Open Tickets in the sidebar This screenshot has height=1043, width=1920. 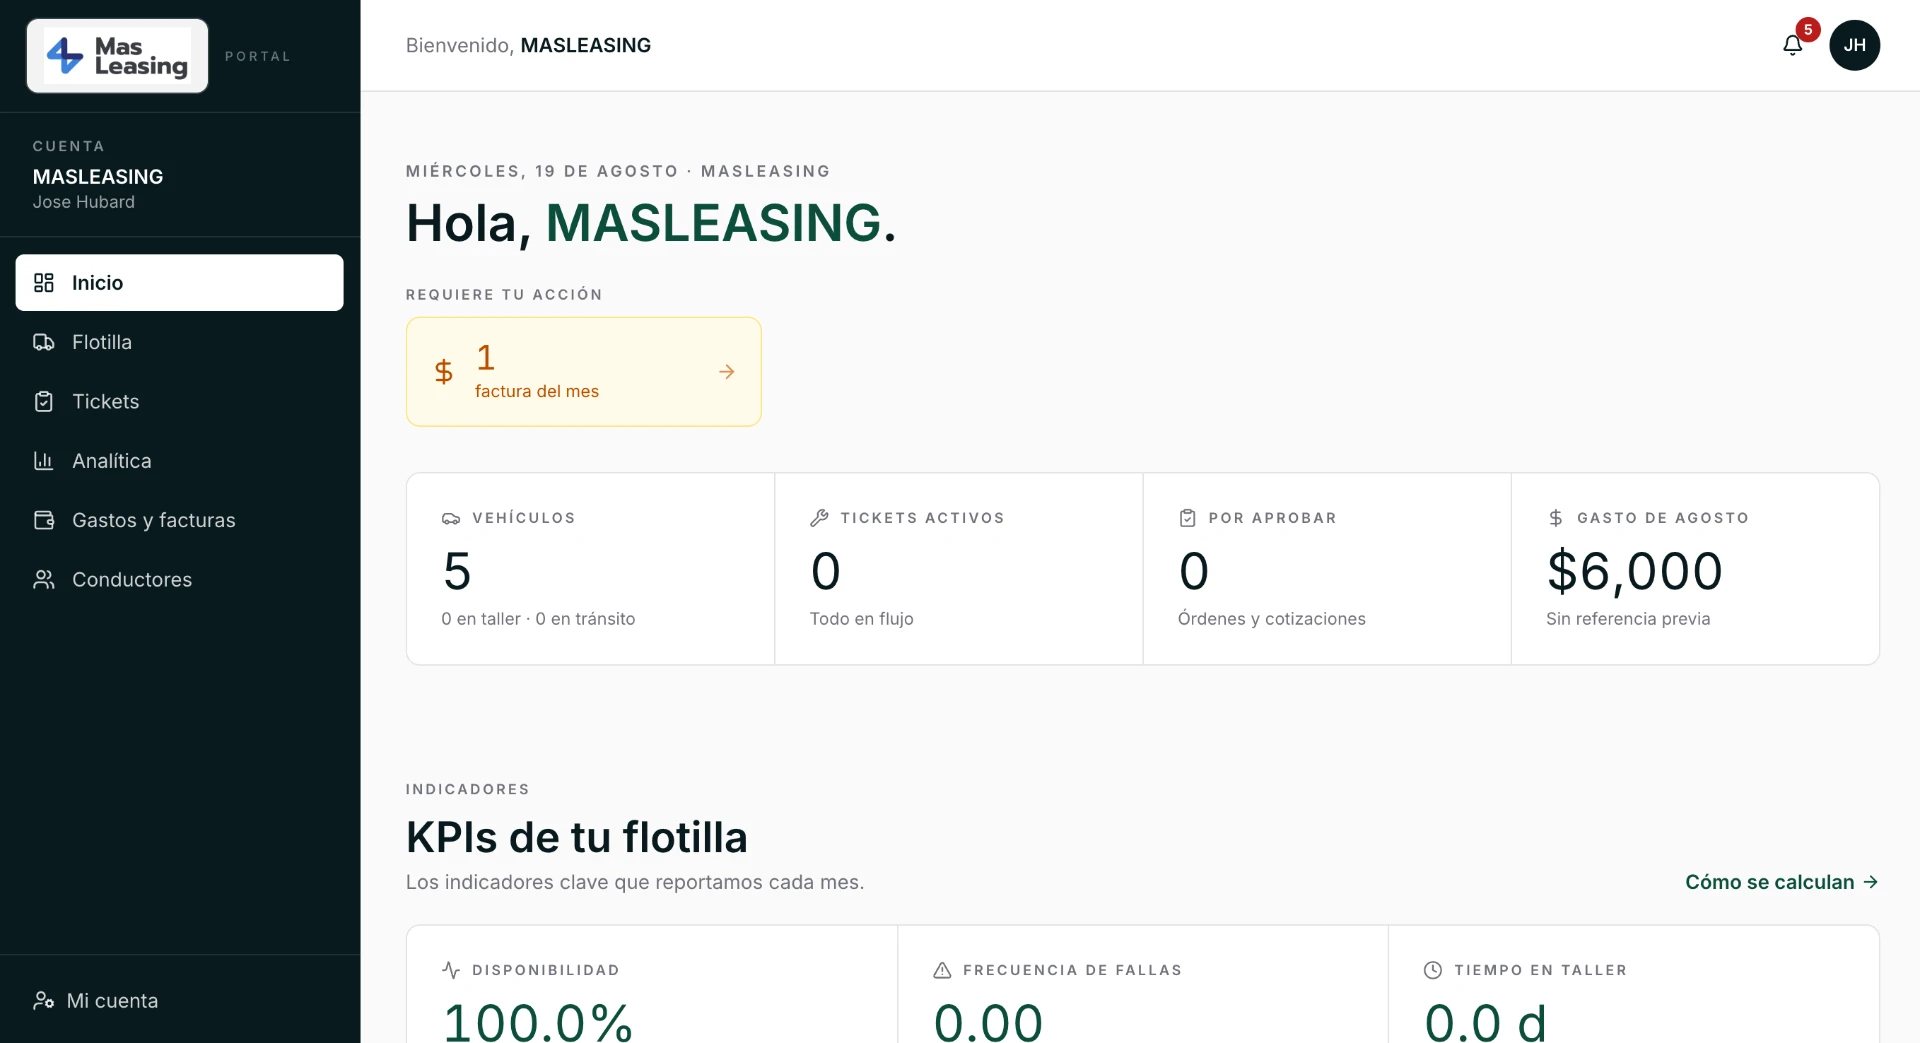tap(179, 401)
